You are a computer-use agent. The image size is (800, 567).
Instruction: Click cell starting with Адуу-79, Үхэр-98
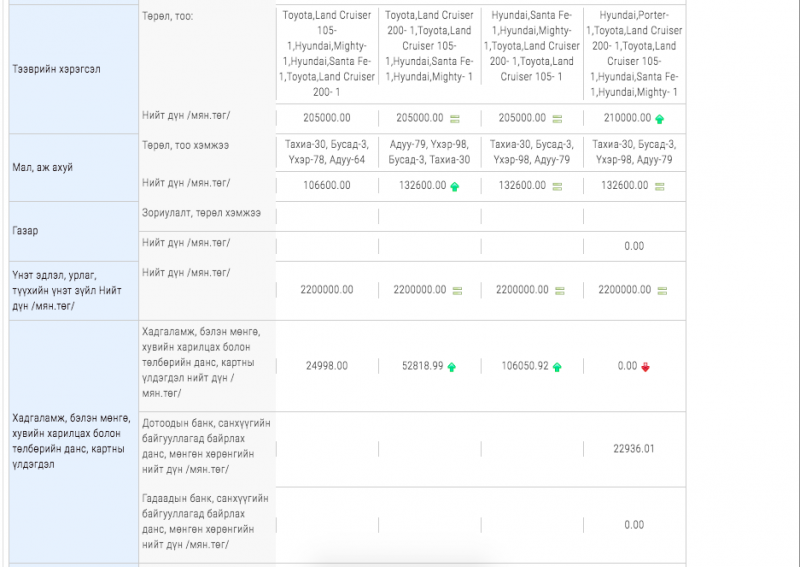(x=429, y=152)
